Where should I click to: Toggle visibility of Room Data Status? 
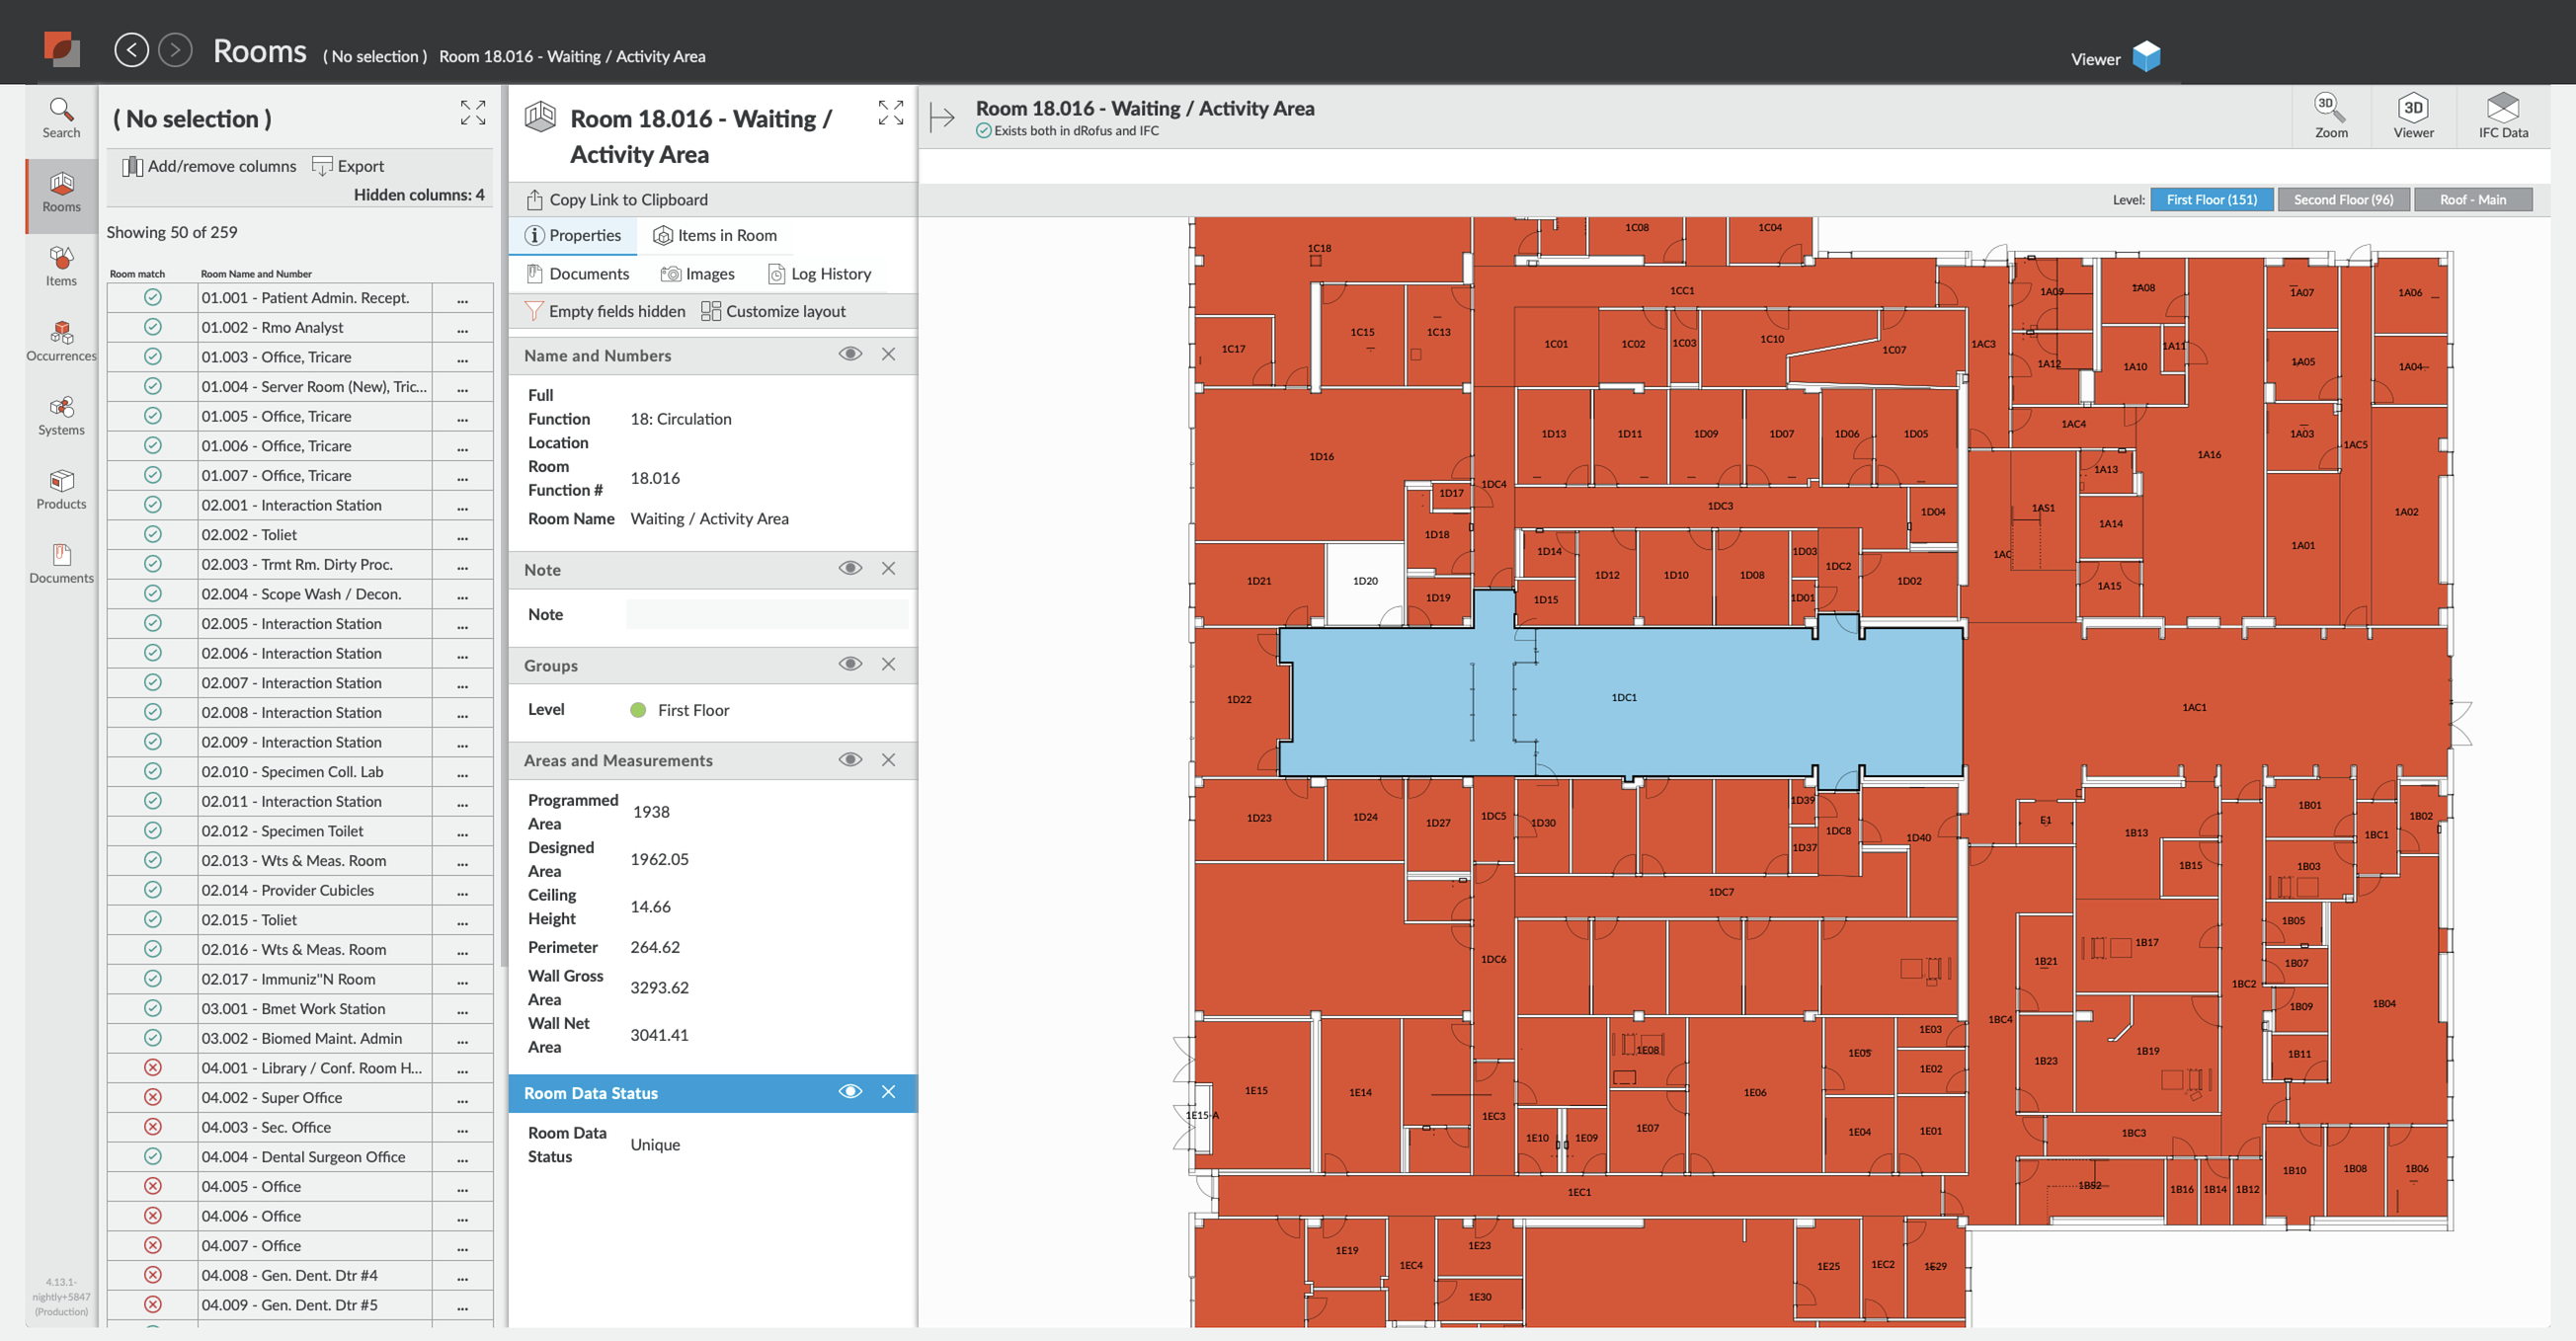(850, 1092)
